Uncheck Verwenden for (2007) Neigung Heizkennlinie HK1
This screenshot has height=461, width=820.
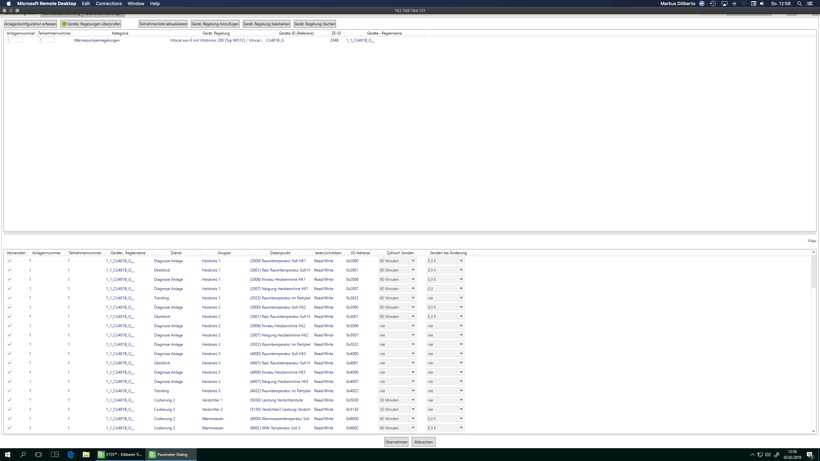[x=9, y=289]
